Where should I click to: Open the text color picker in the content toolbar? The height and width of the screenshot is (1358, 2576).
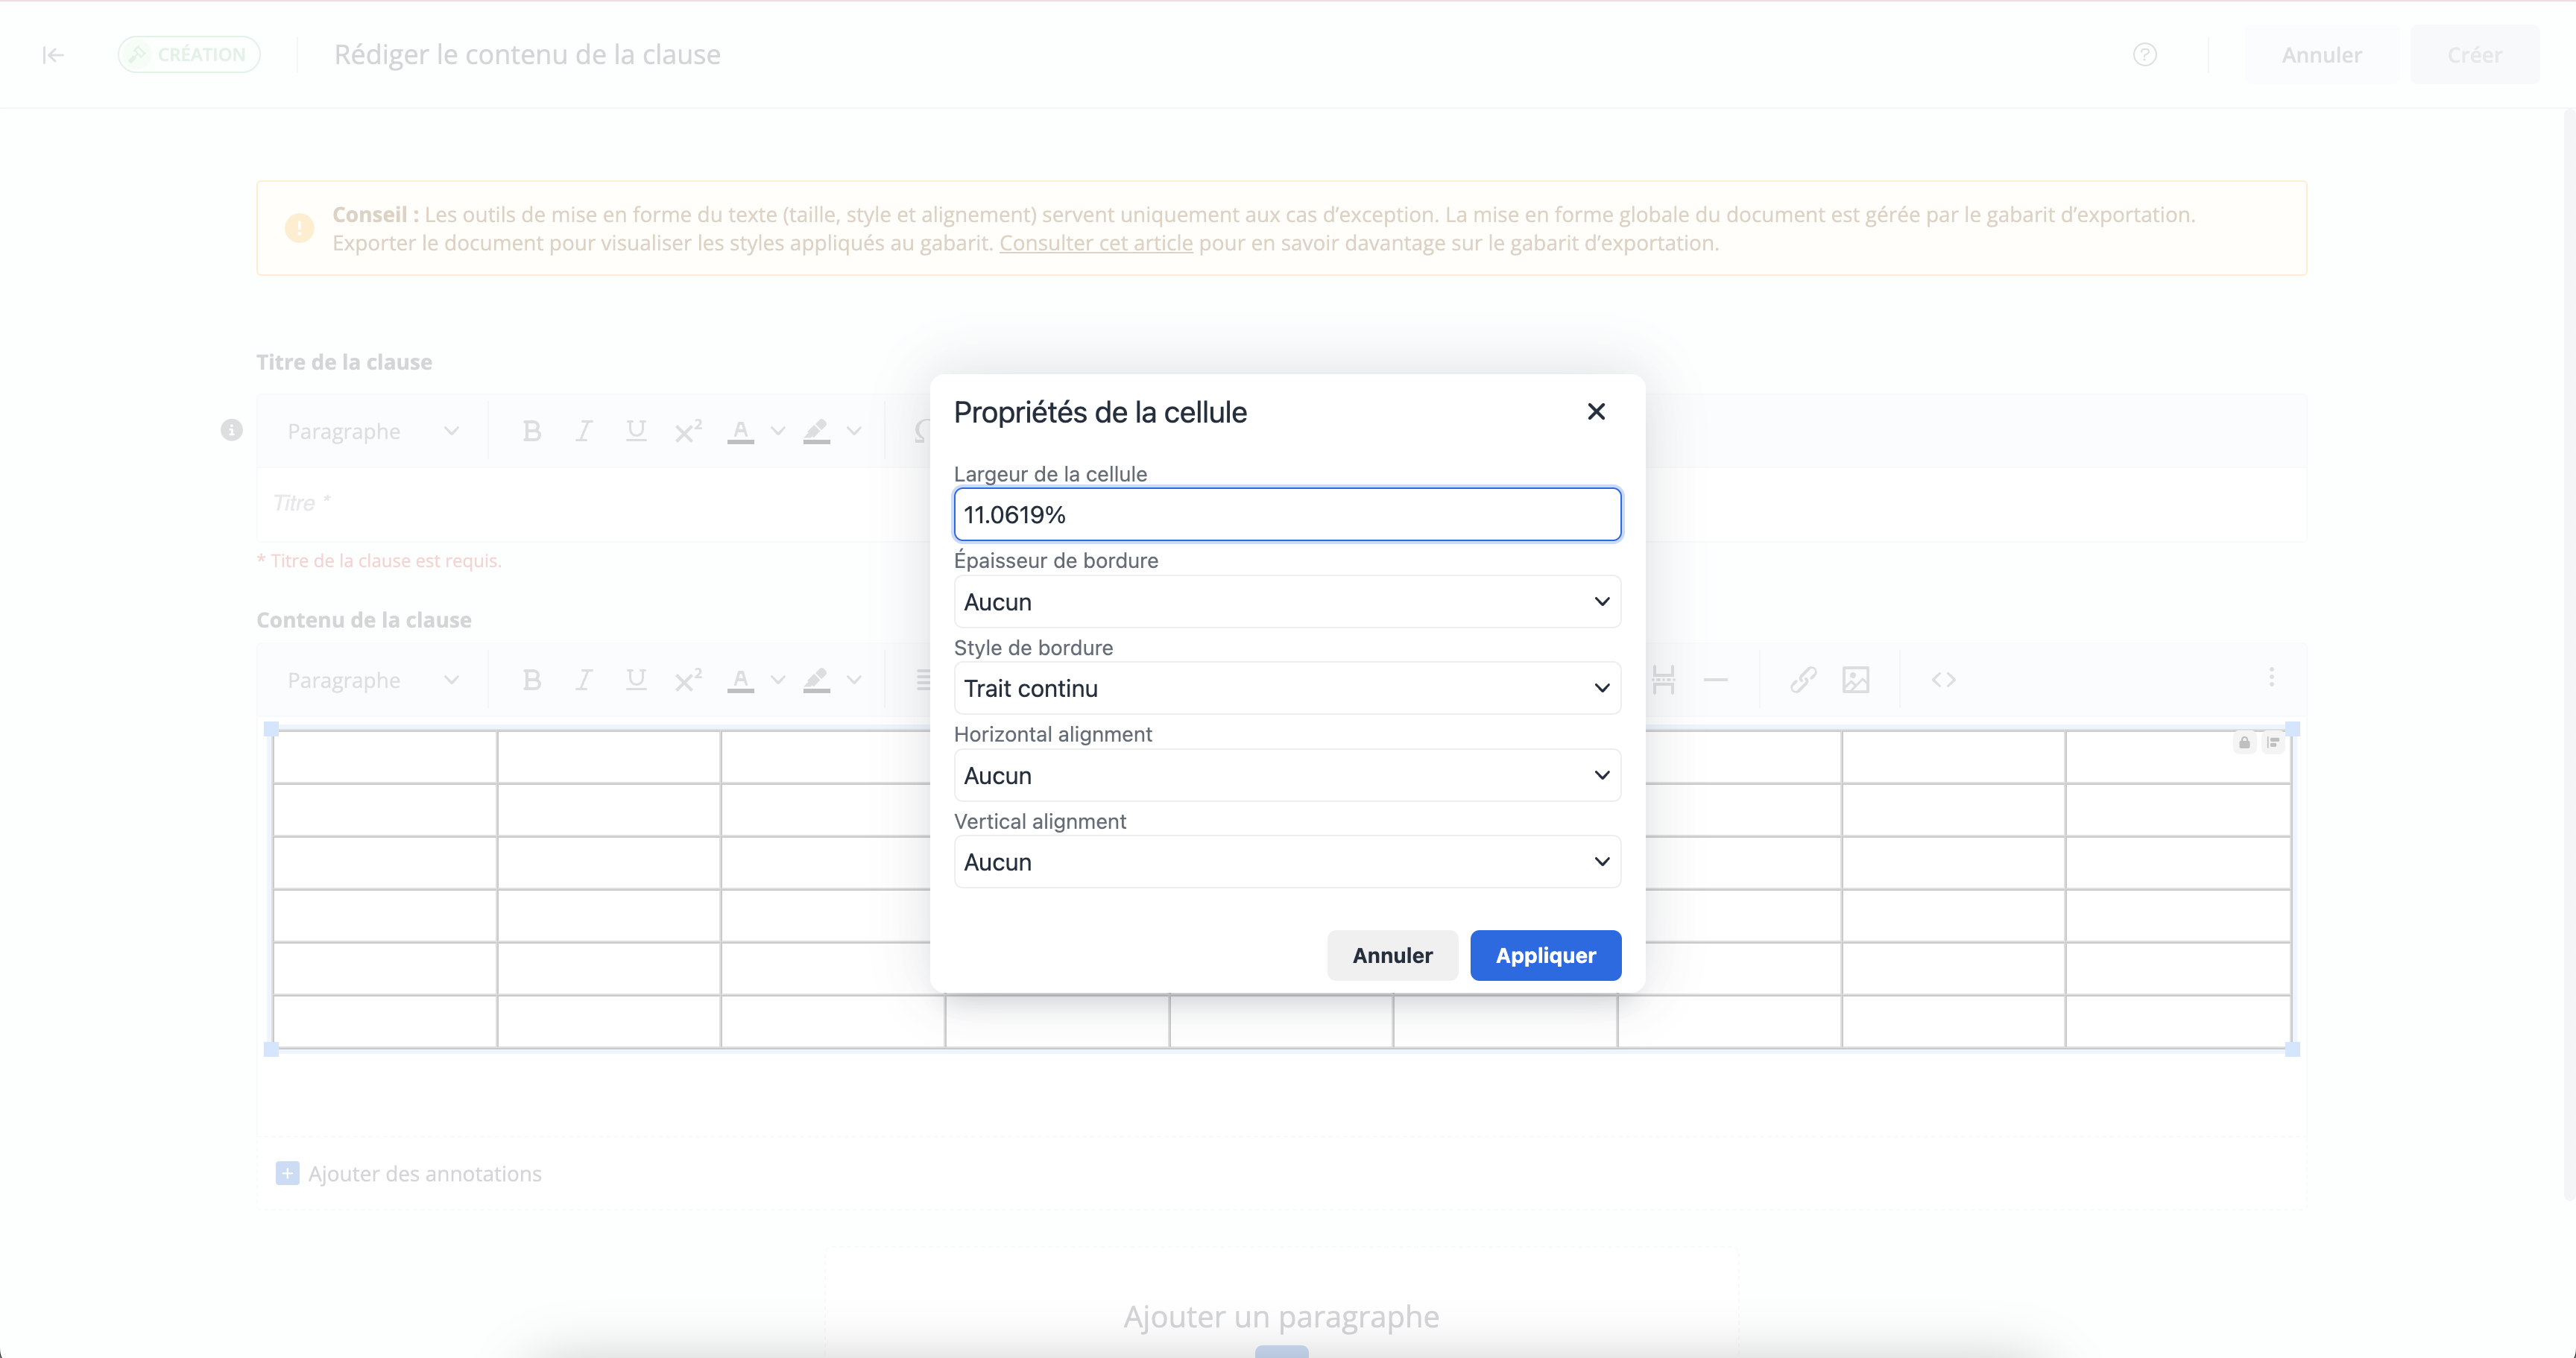click(x=778, y=680)
